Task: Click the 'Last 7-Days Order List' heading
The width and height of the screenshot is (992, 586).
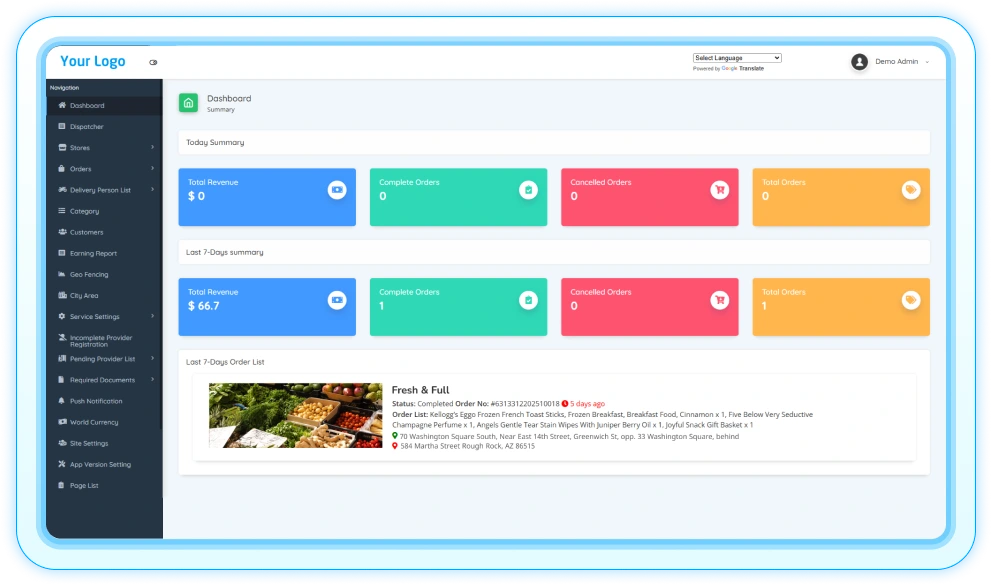Action: pyautogui.click(x=225, y=362)
